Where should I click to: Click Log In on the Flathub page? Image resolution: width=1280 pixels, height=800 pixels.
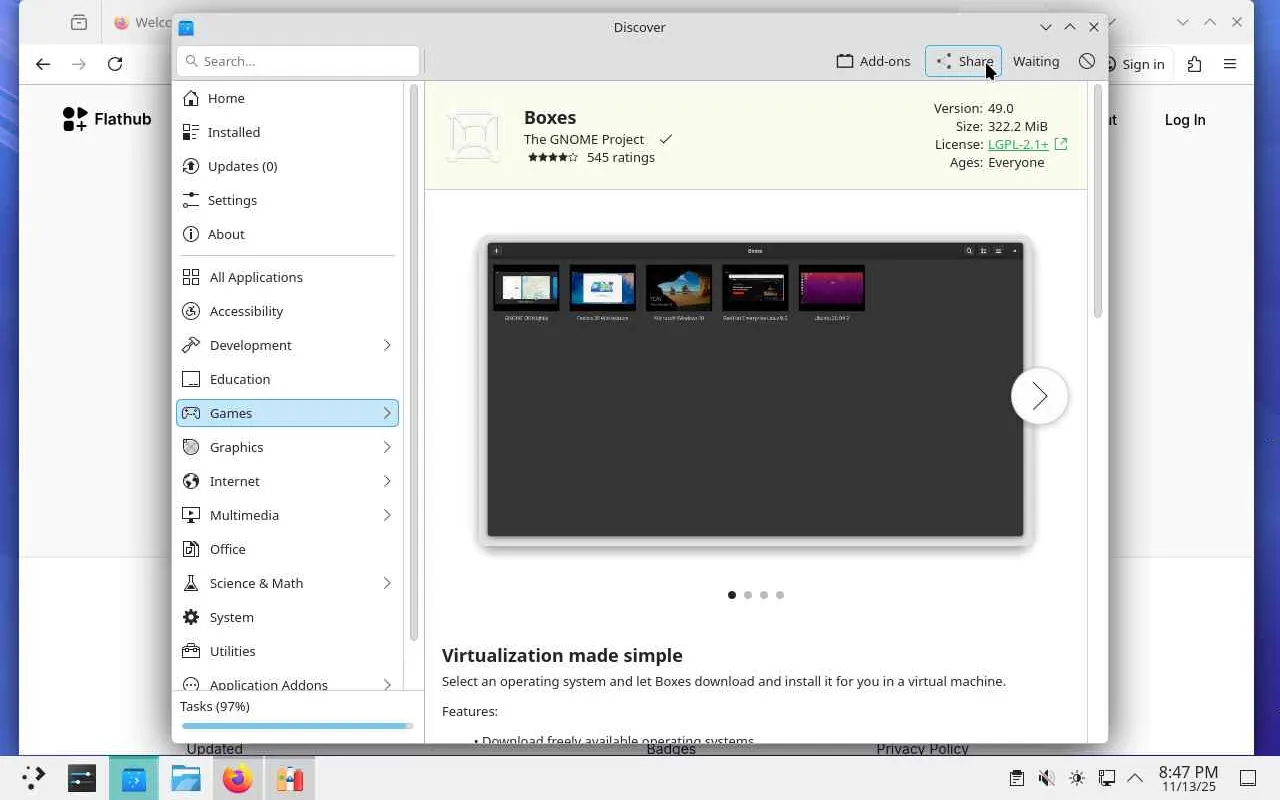coord(1185,119)
